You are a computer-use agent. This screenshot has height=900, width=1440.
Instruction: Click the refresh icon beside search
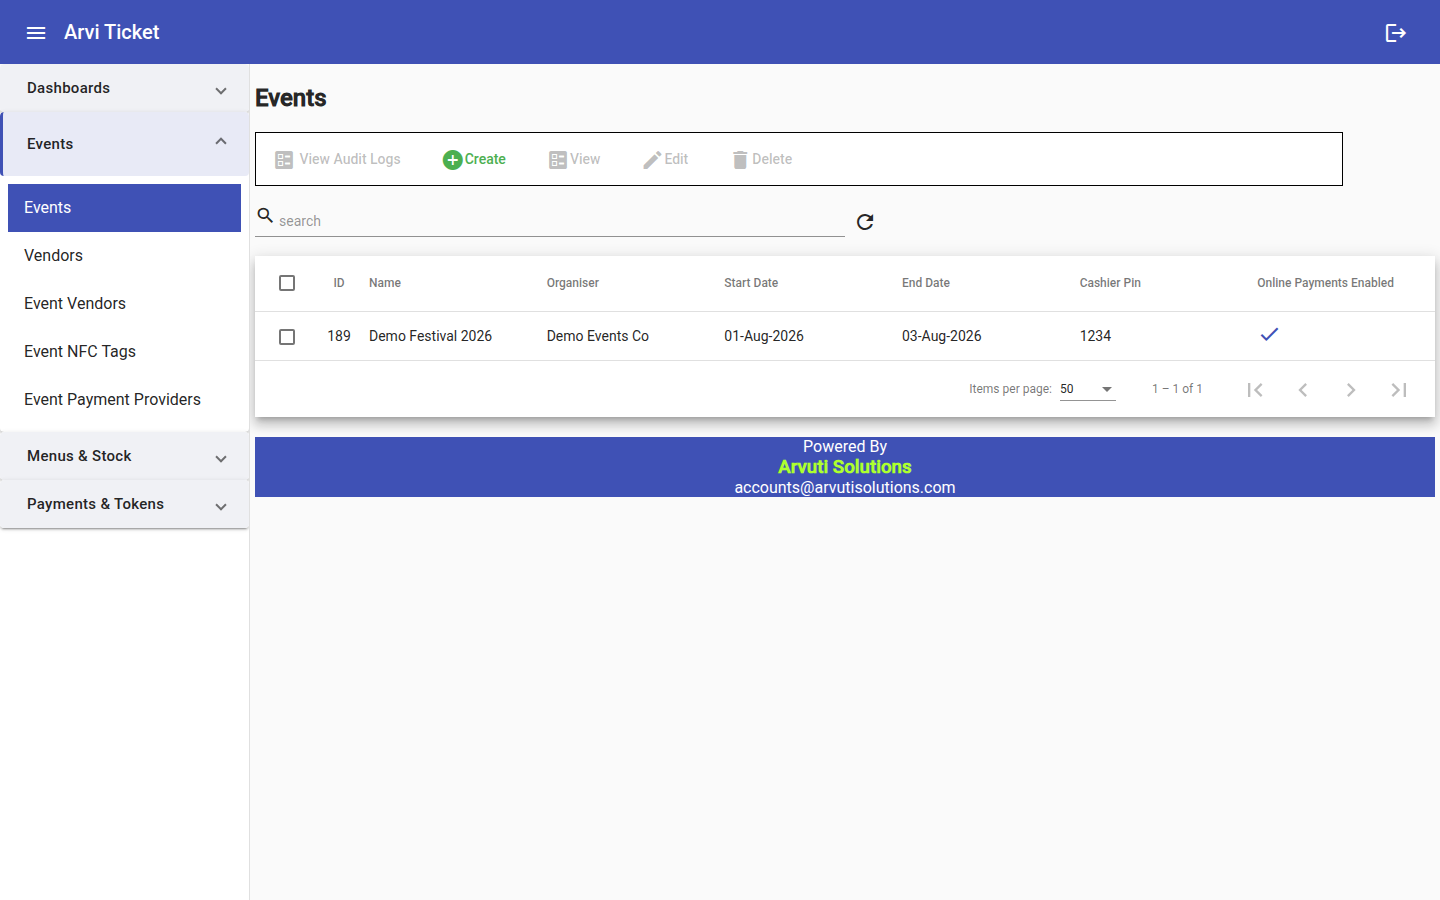click(x=865, y=222)
